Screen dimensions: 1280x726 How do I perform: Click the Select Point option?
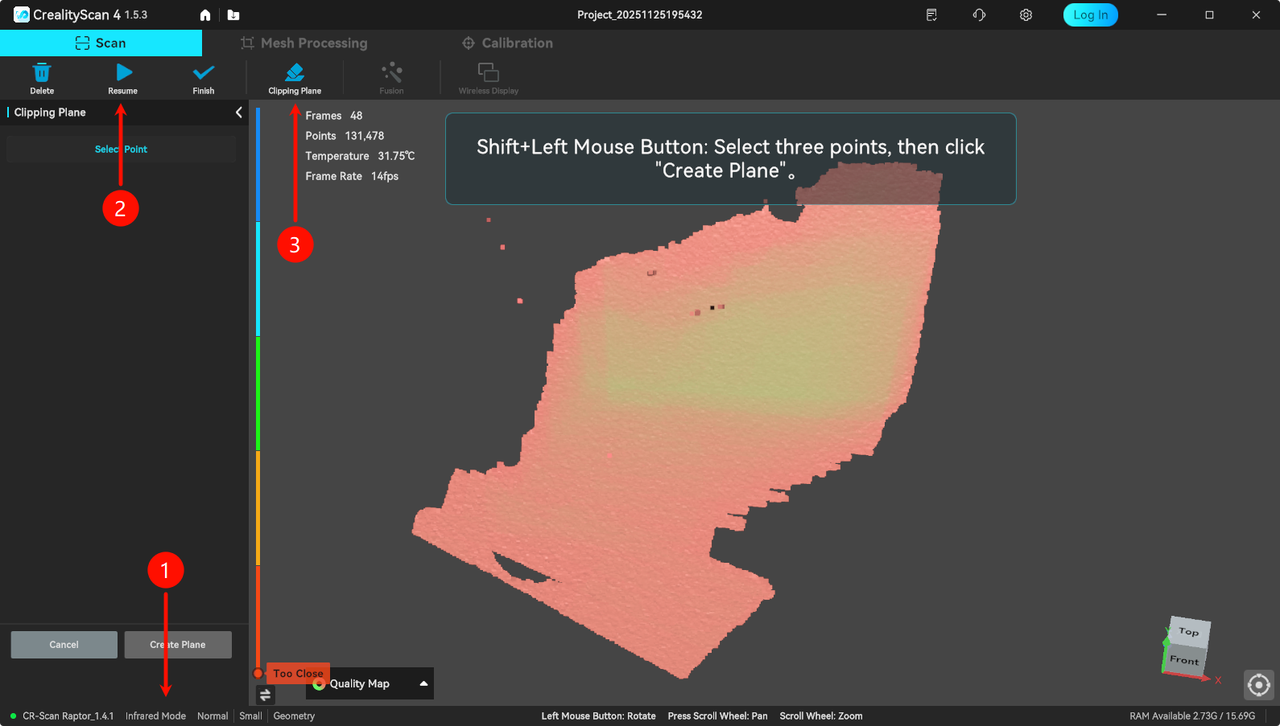pyautogui.click(x=121, y=149)
